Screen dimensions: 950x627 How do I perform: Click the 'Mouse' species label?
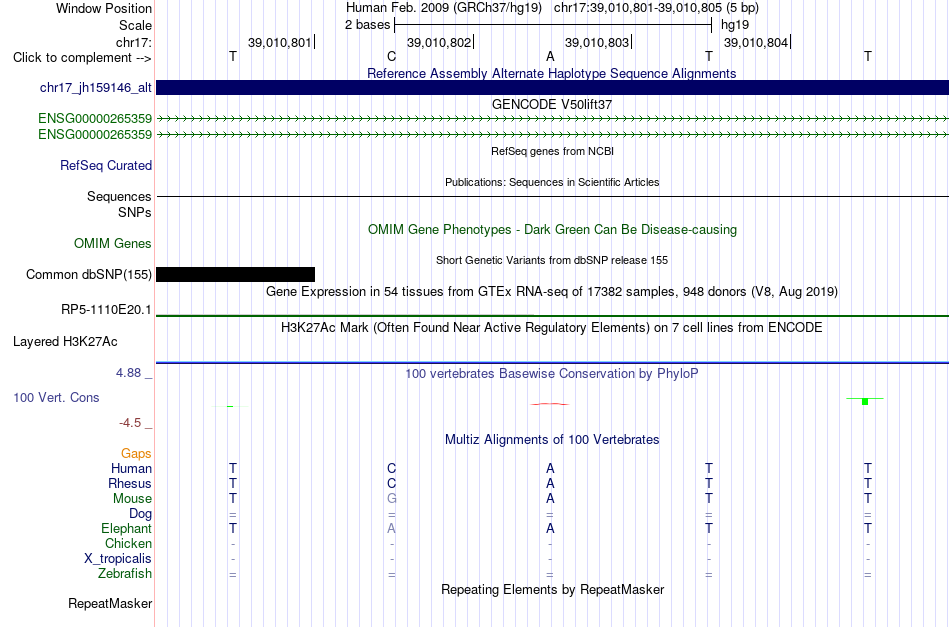132,499
